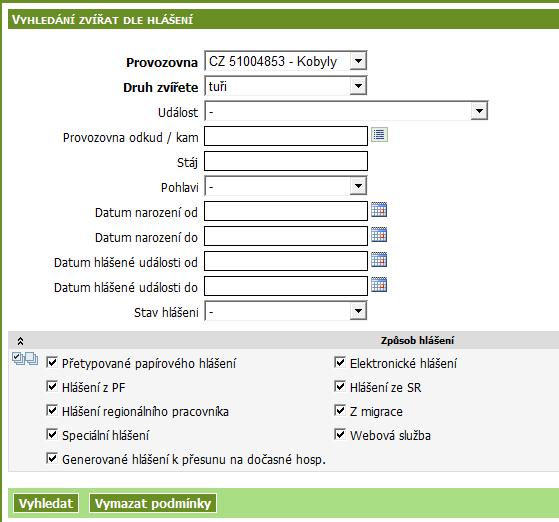Open calendar for Datum narození do

tap(379, 235)
